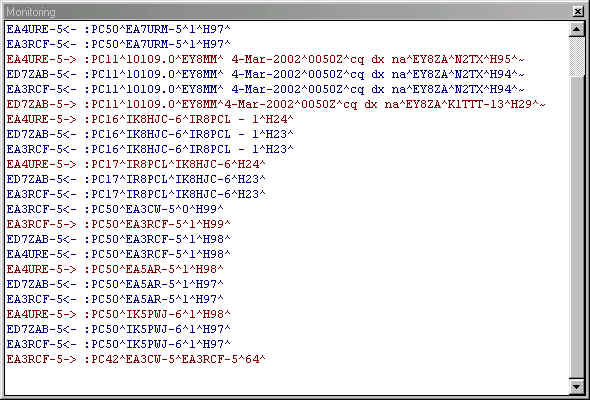Select the red PC17 IR8PCL line ending H24
590x400 pixels.
136,164
